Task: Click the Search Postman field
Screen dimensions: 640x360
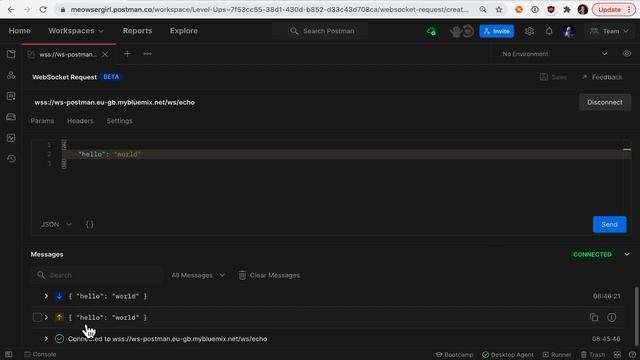Action: tap(320, 31)
